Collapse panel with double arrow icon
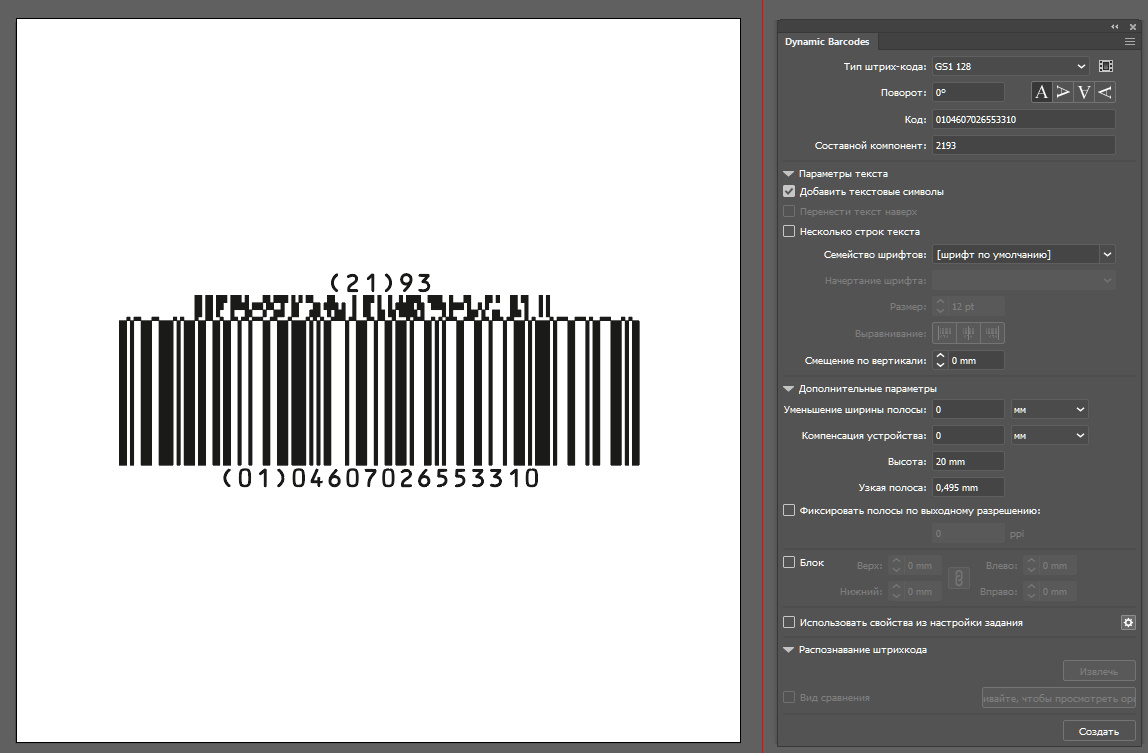The height and width of the screenshot is (753, 1148). (x=1114, y=26)
